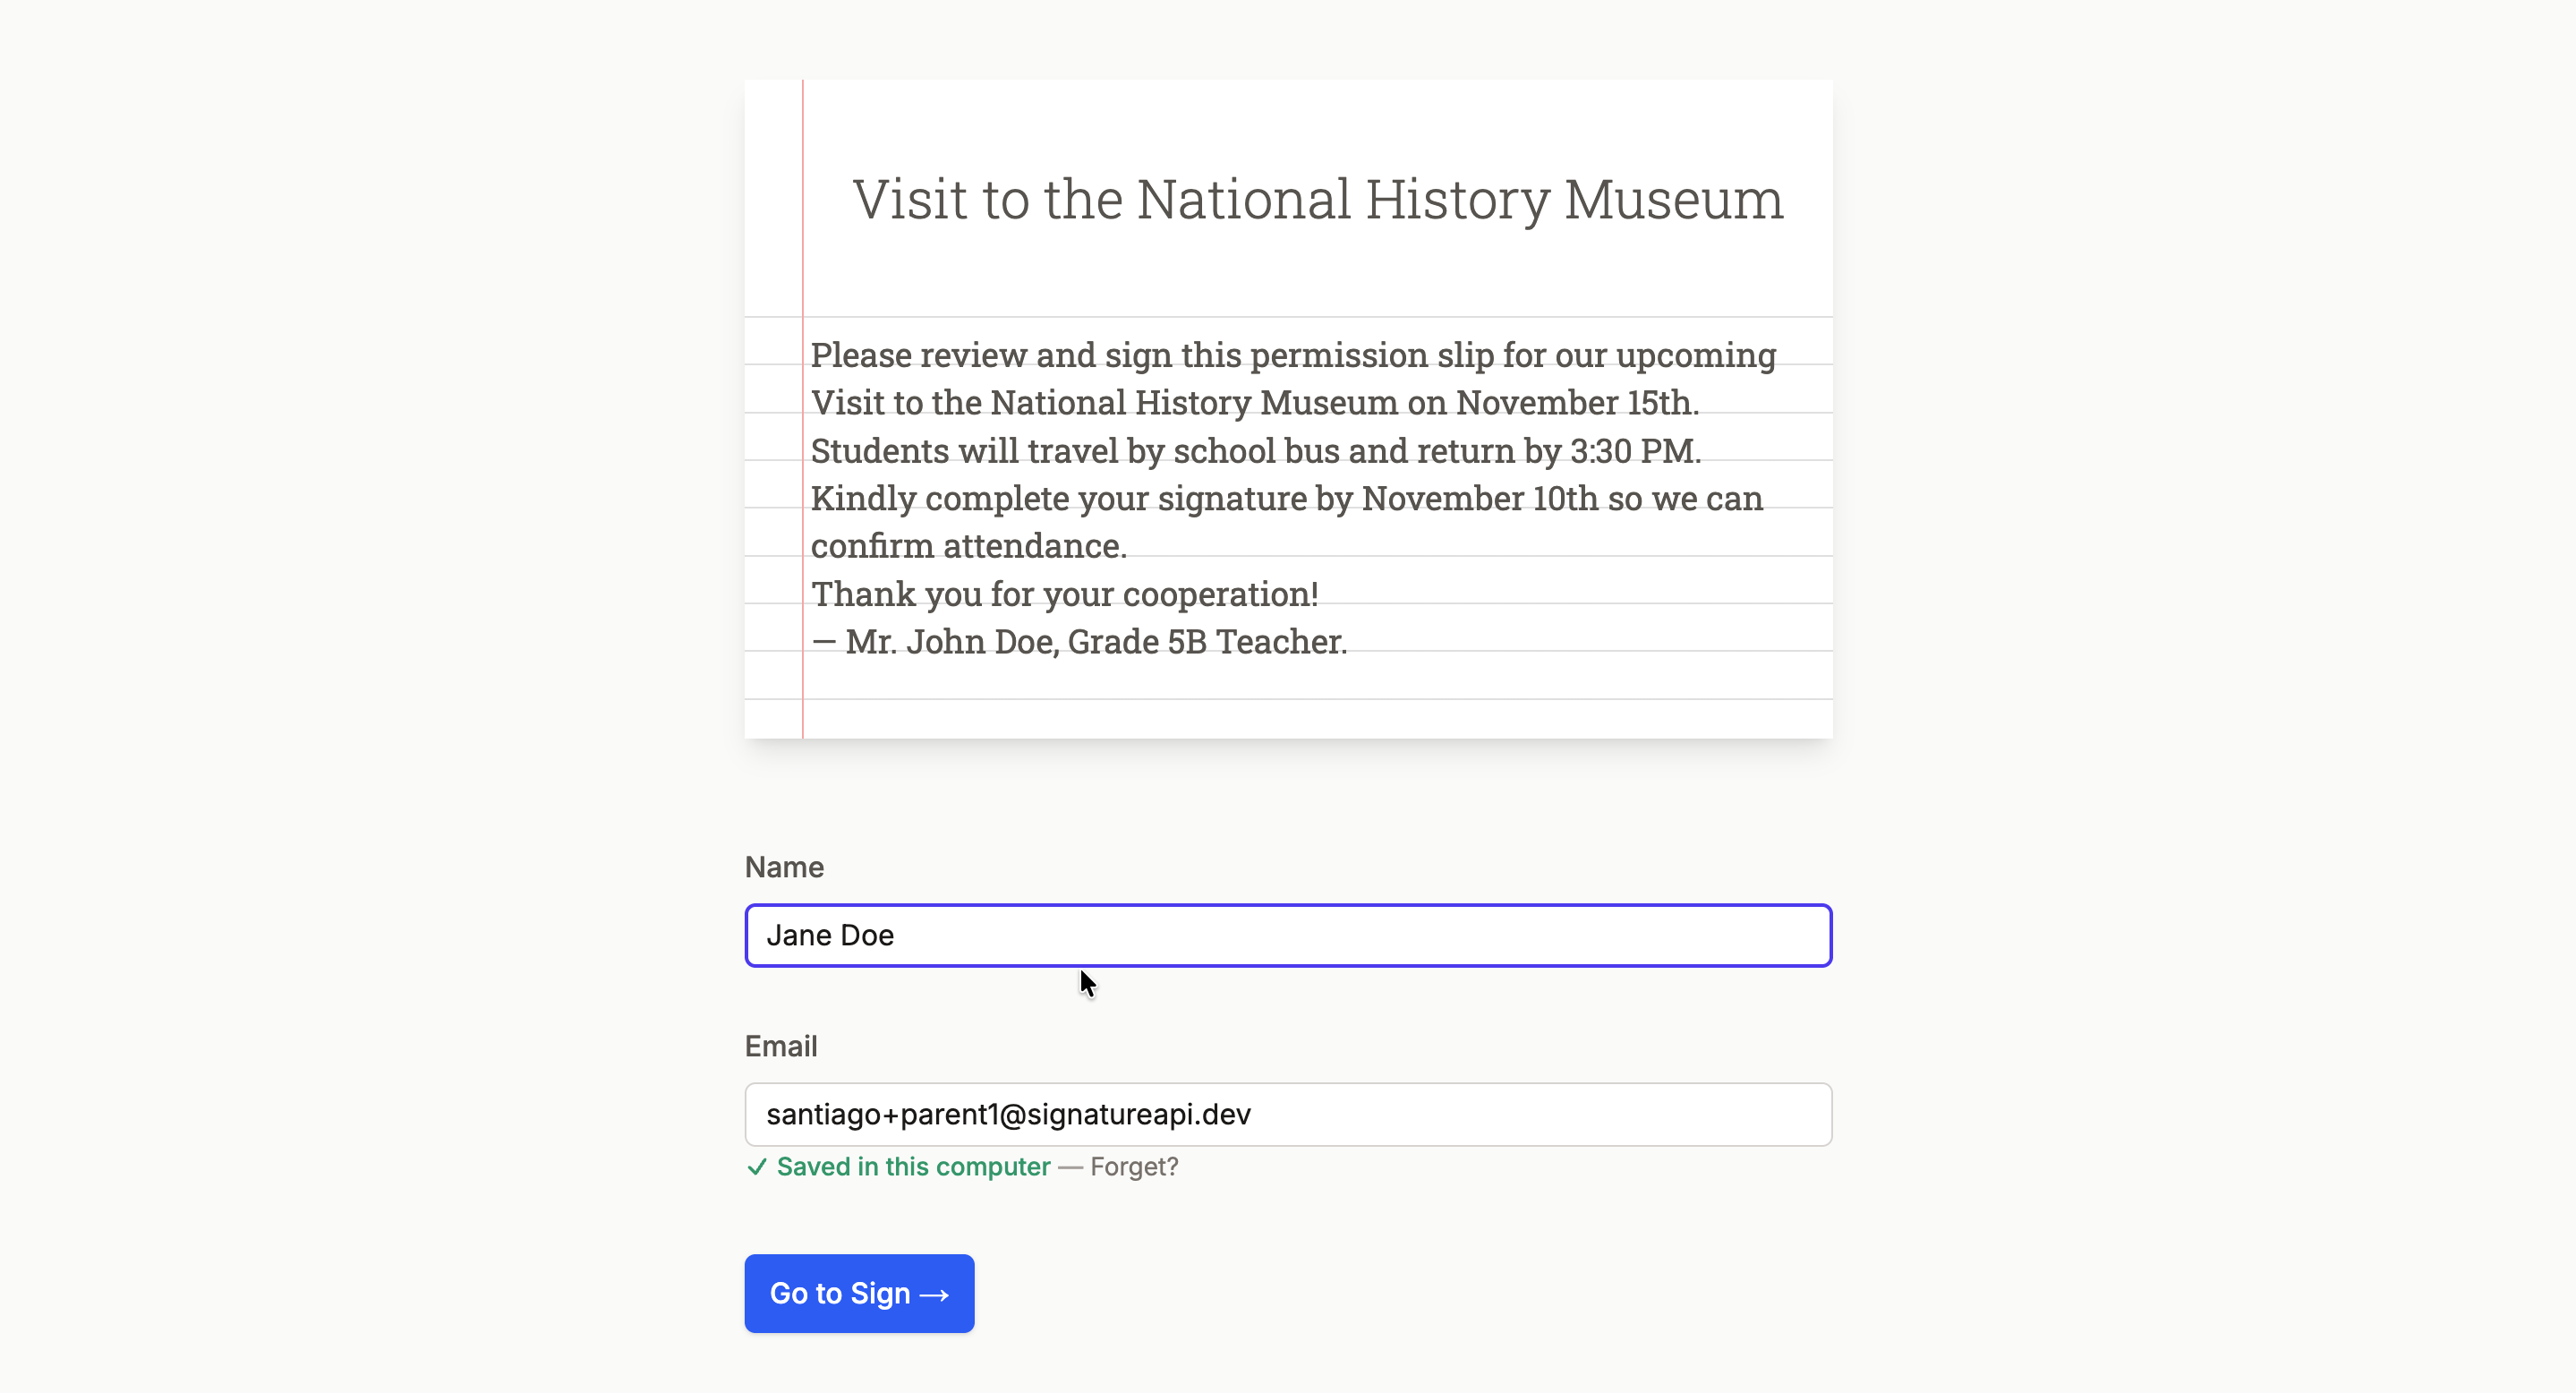The image size is (2576, 1393).
Task: Focus the Email input field
Action: pos(1288,1114)
